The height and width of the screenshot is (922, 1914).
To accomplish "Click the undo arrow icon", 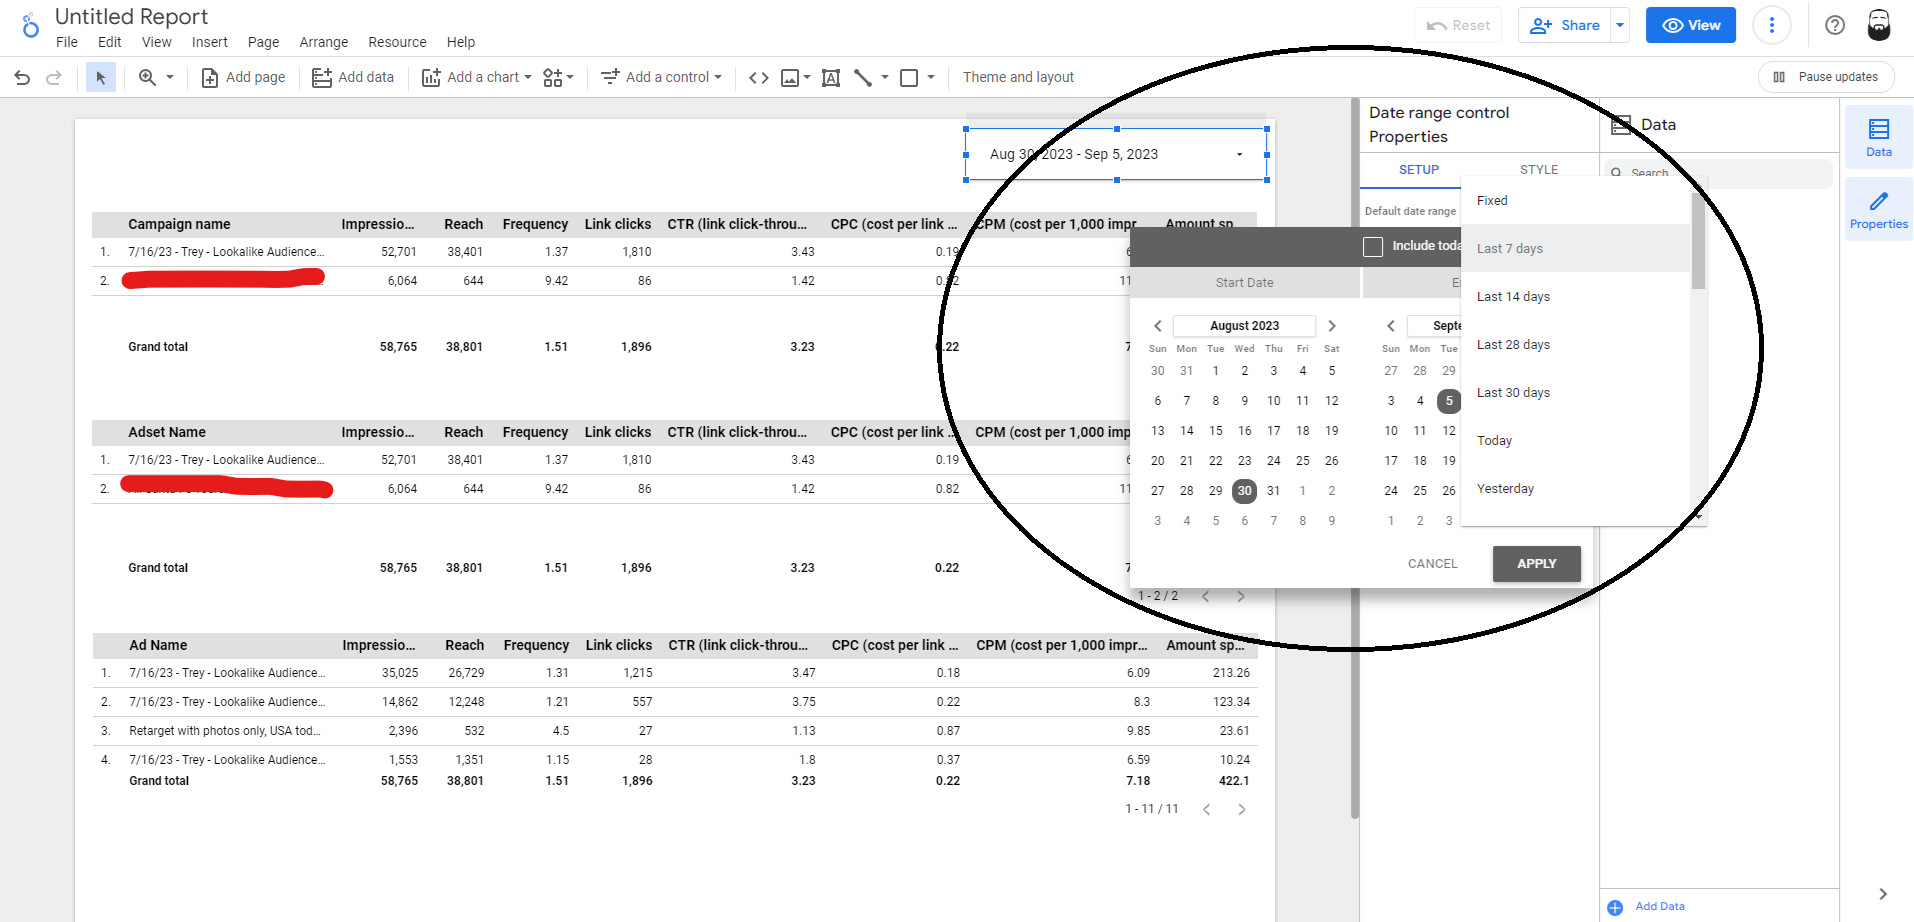I will [22, 77].
